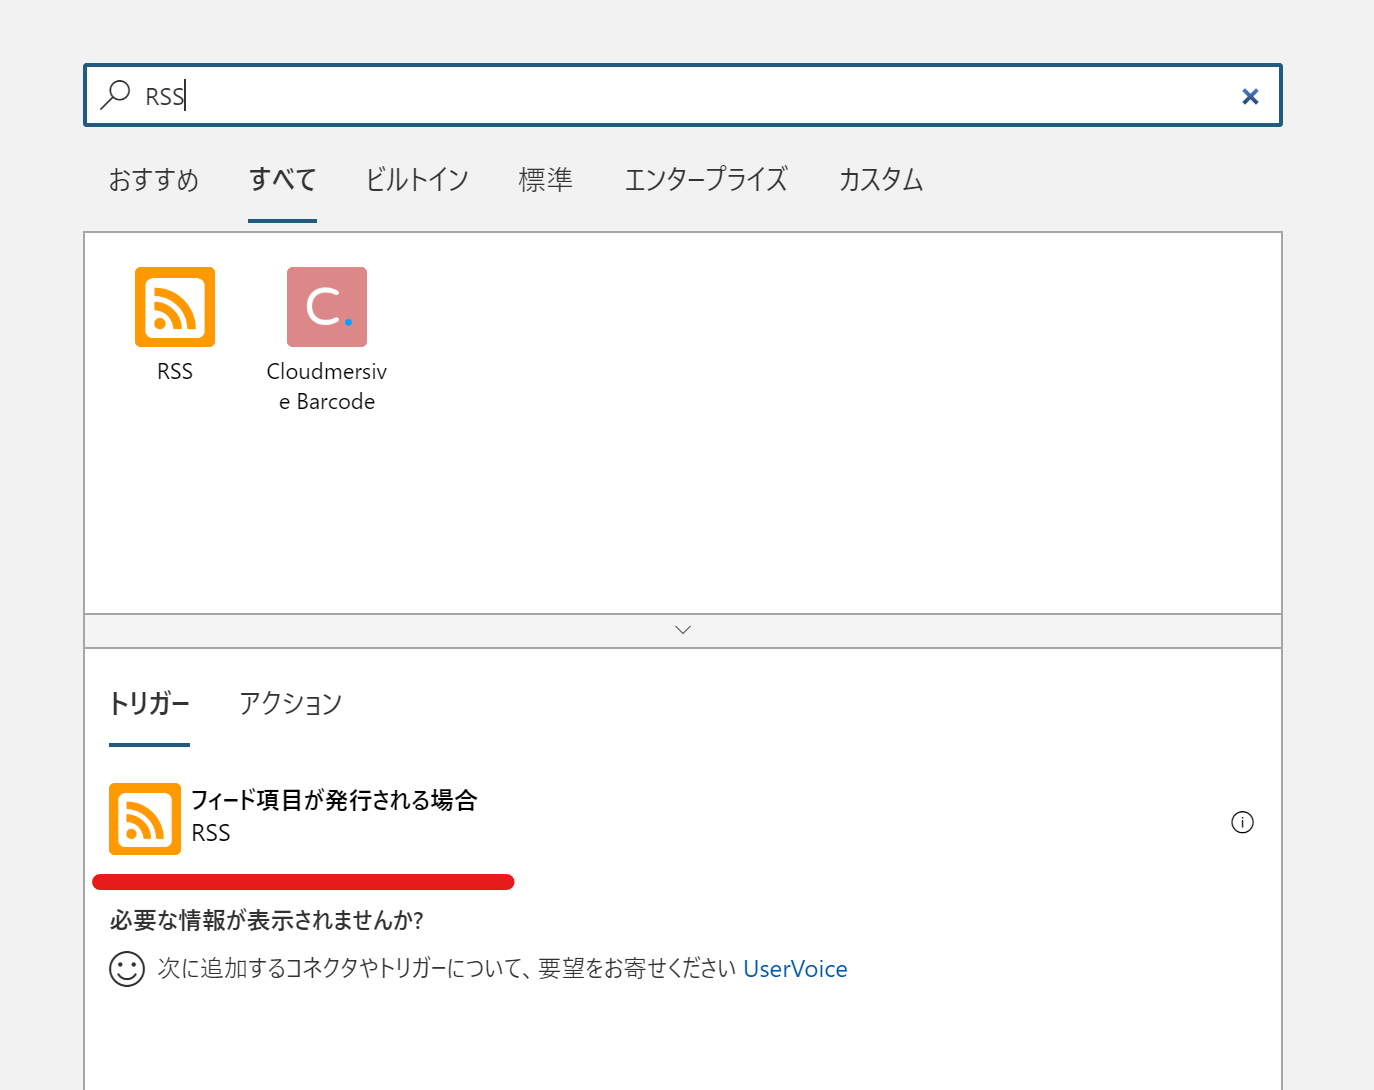The height and width of the screenshot is (1090, 1374).
Task: Switch to the トリガー tab
Action: click(149, 704)
